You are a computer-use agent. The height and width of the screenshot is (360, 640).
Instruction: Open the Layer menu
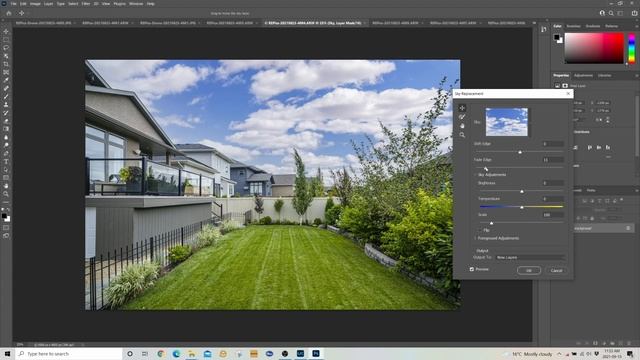click(49, 4)
